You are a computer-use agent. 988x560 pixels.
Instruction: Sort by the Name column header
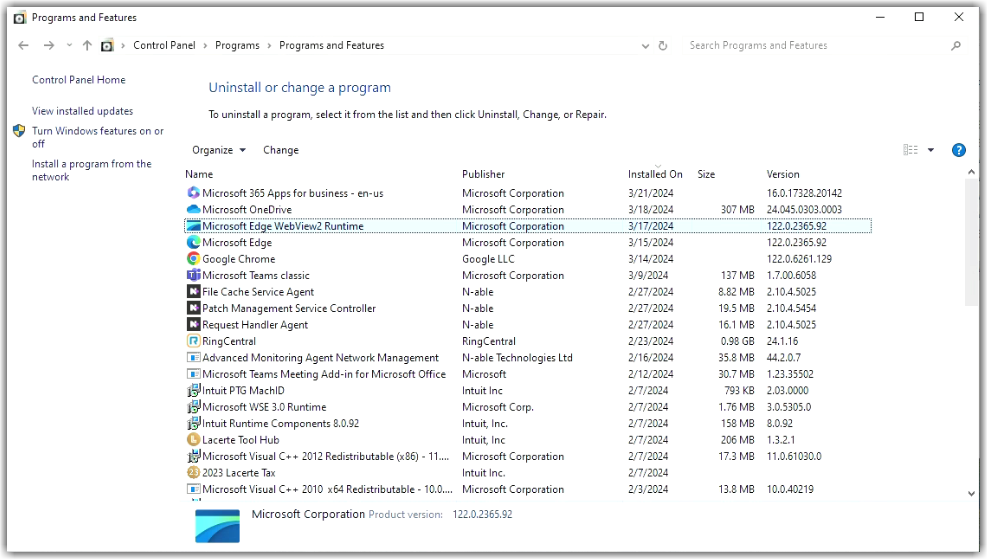199,174
